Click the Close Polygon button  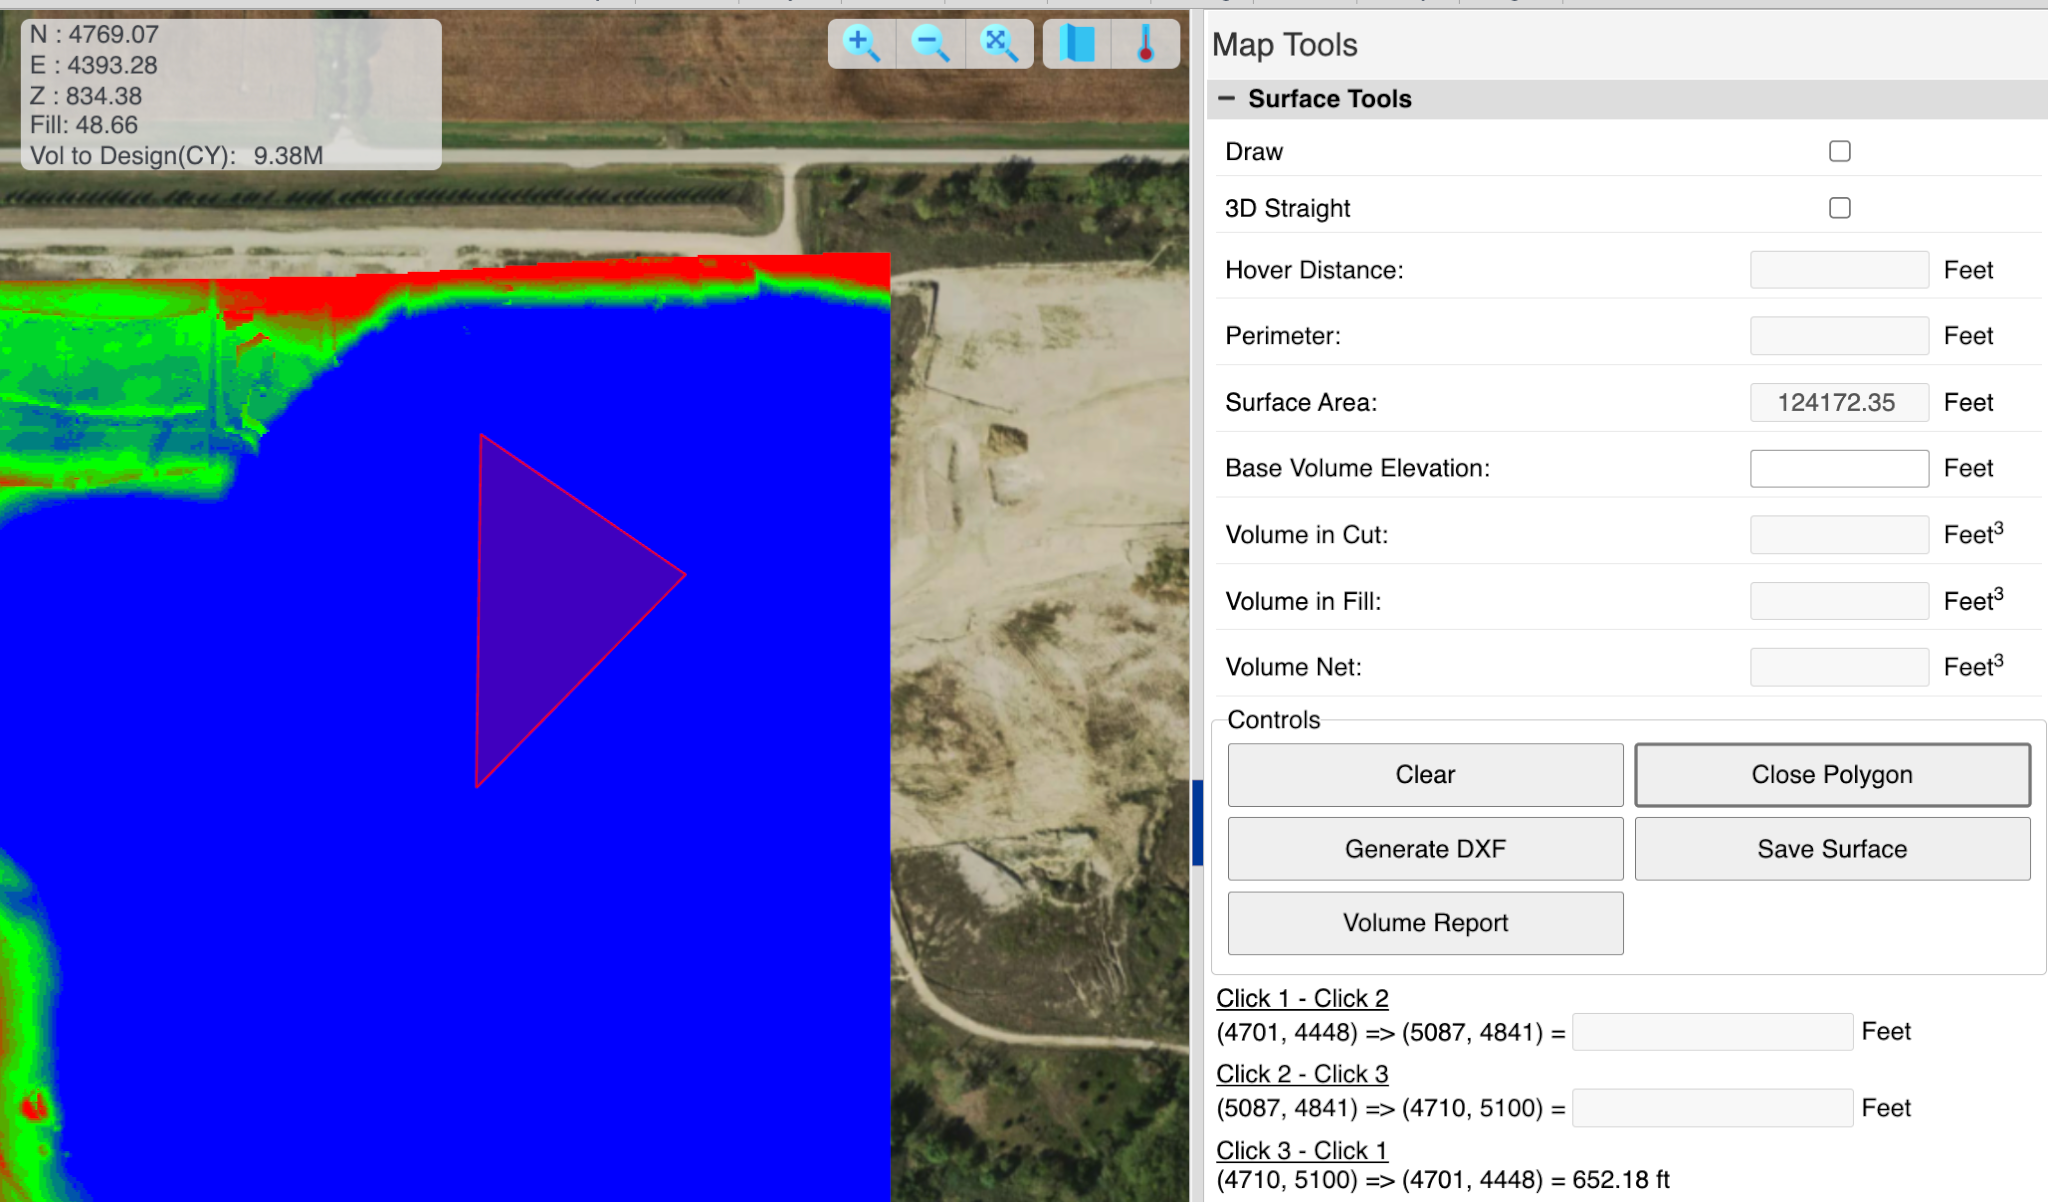click(1832, 774)
